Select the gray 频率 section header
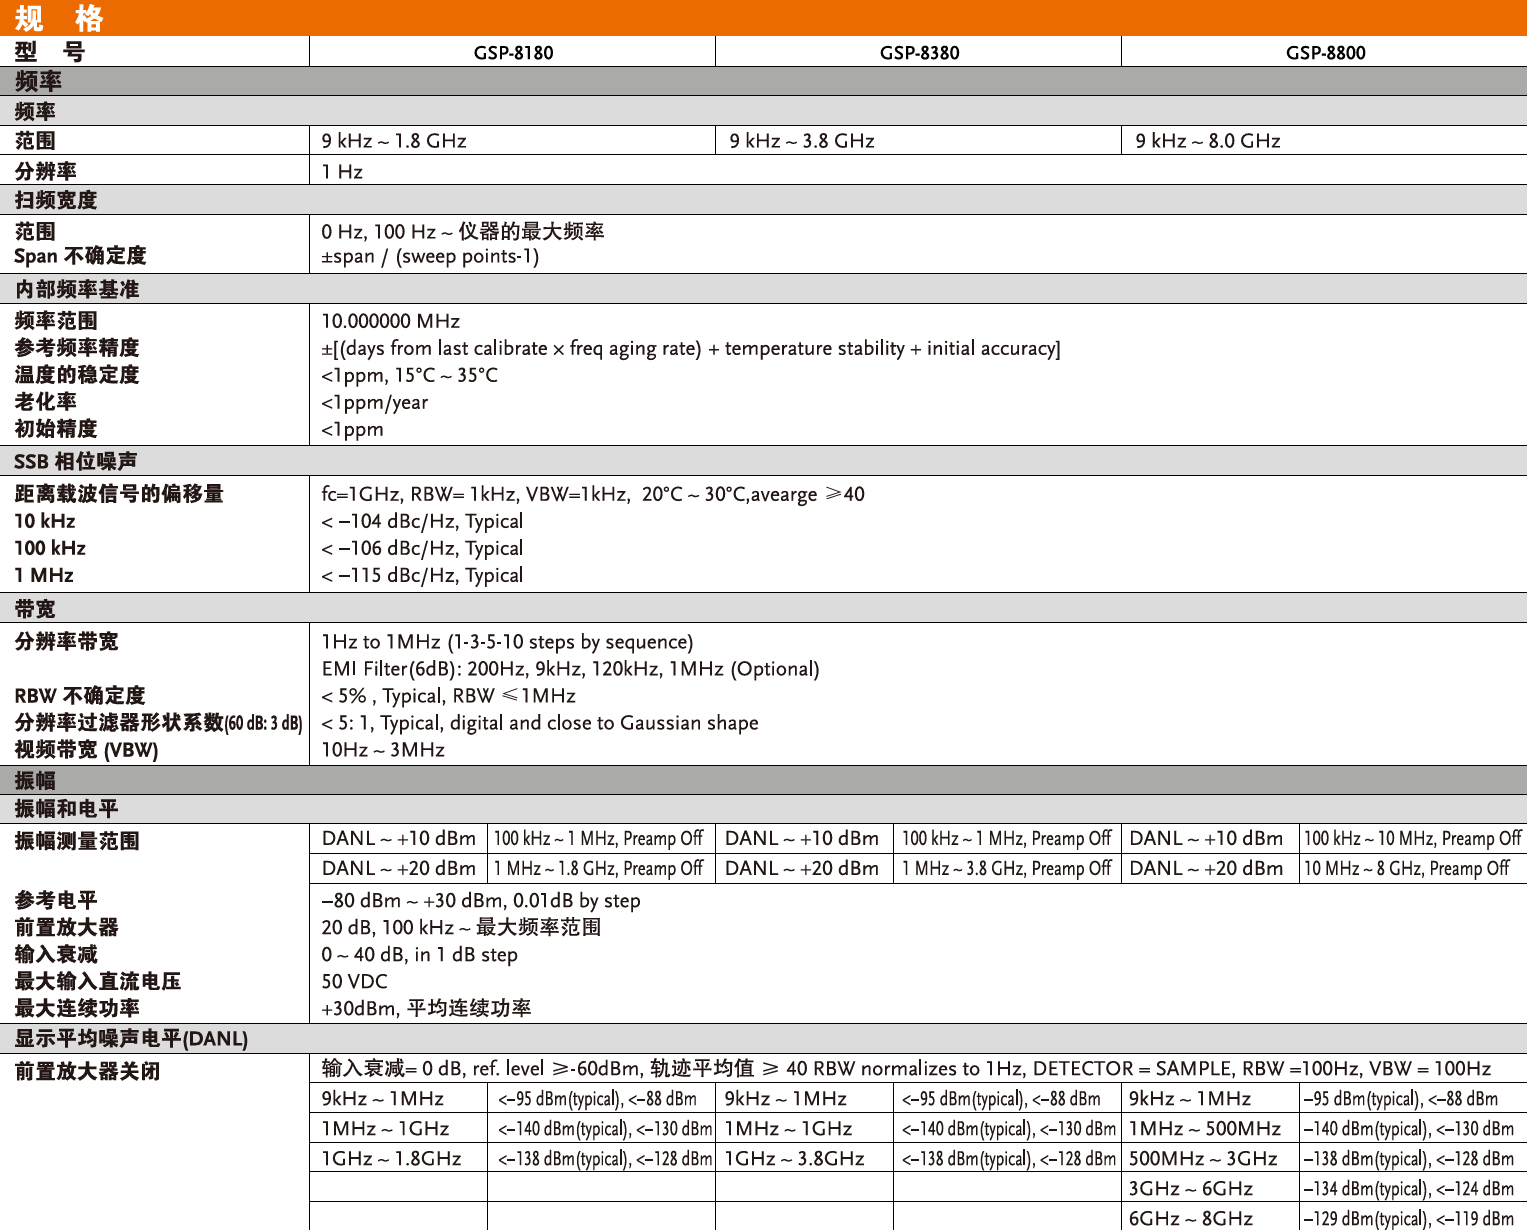The height and width of the screenshot is (1230, 1527). pos(763,81)
